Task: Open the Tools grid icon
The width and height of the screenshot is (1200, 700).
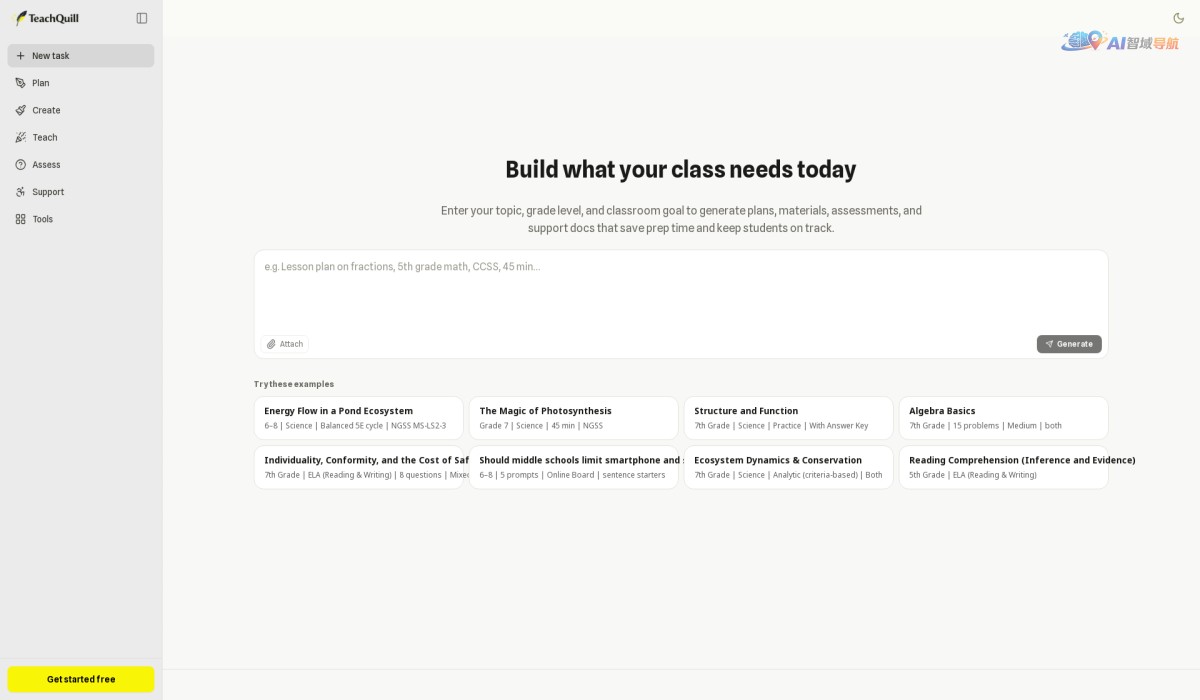Action: click(21, 219)
